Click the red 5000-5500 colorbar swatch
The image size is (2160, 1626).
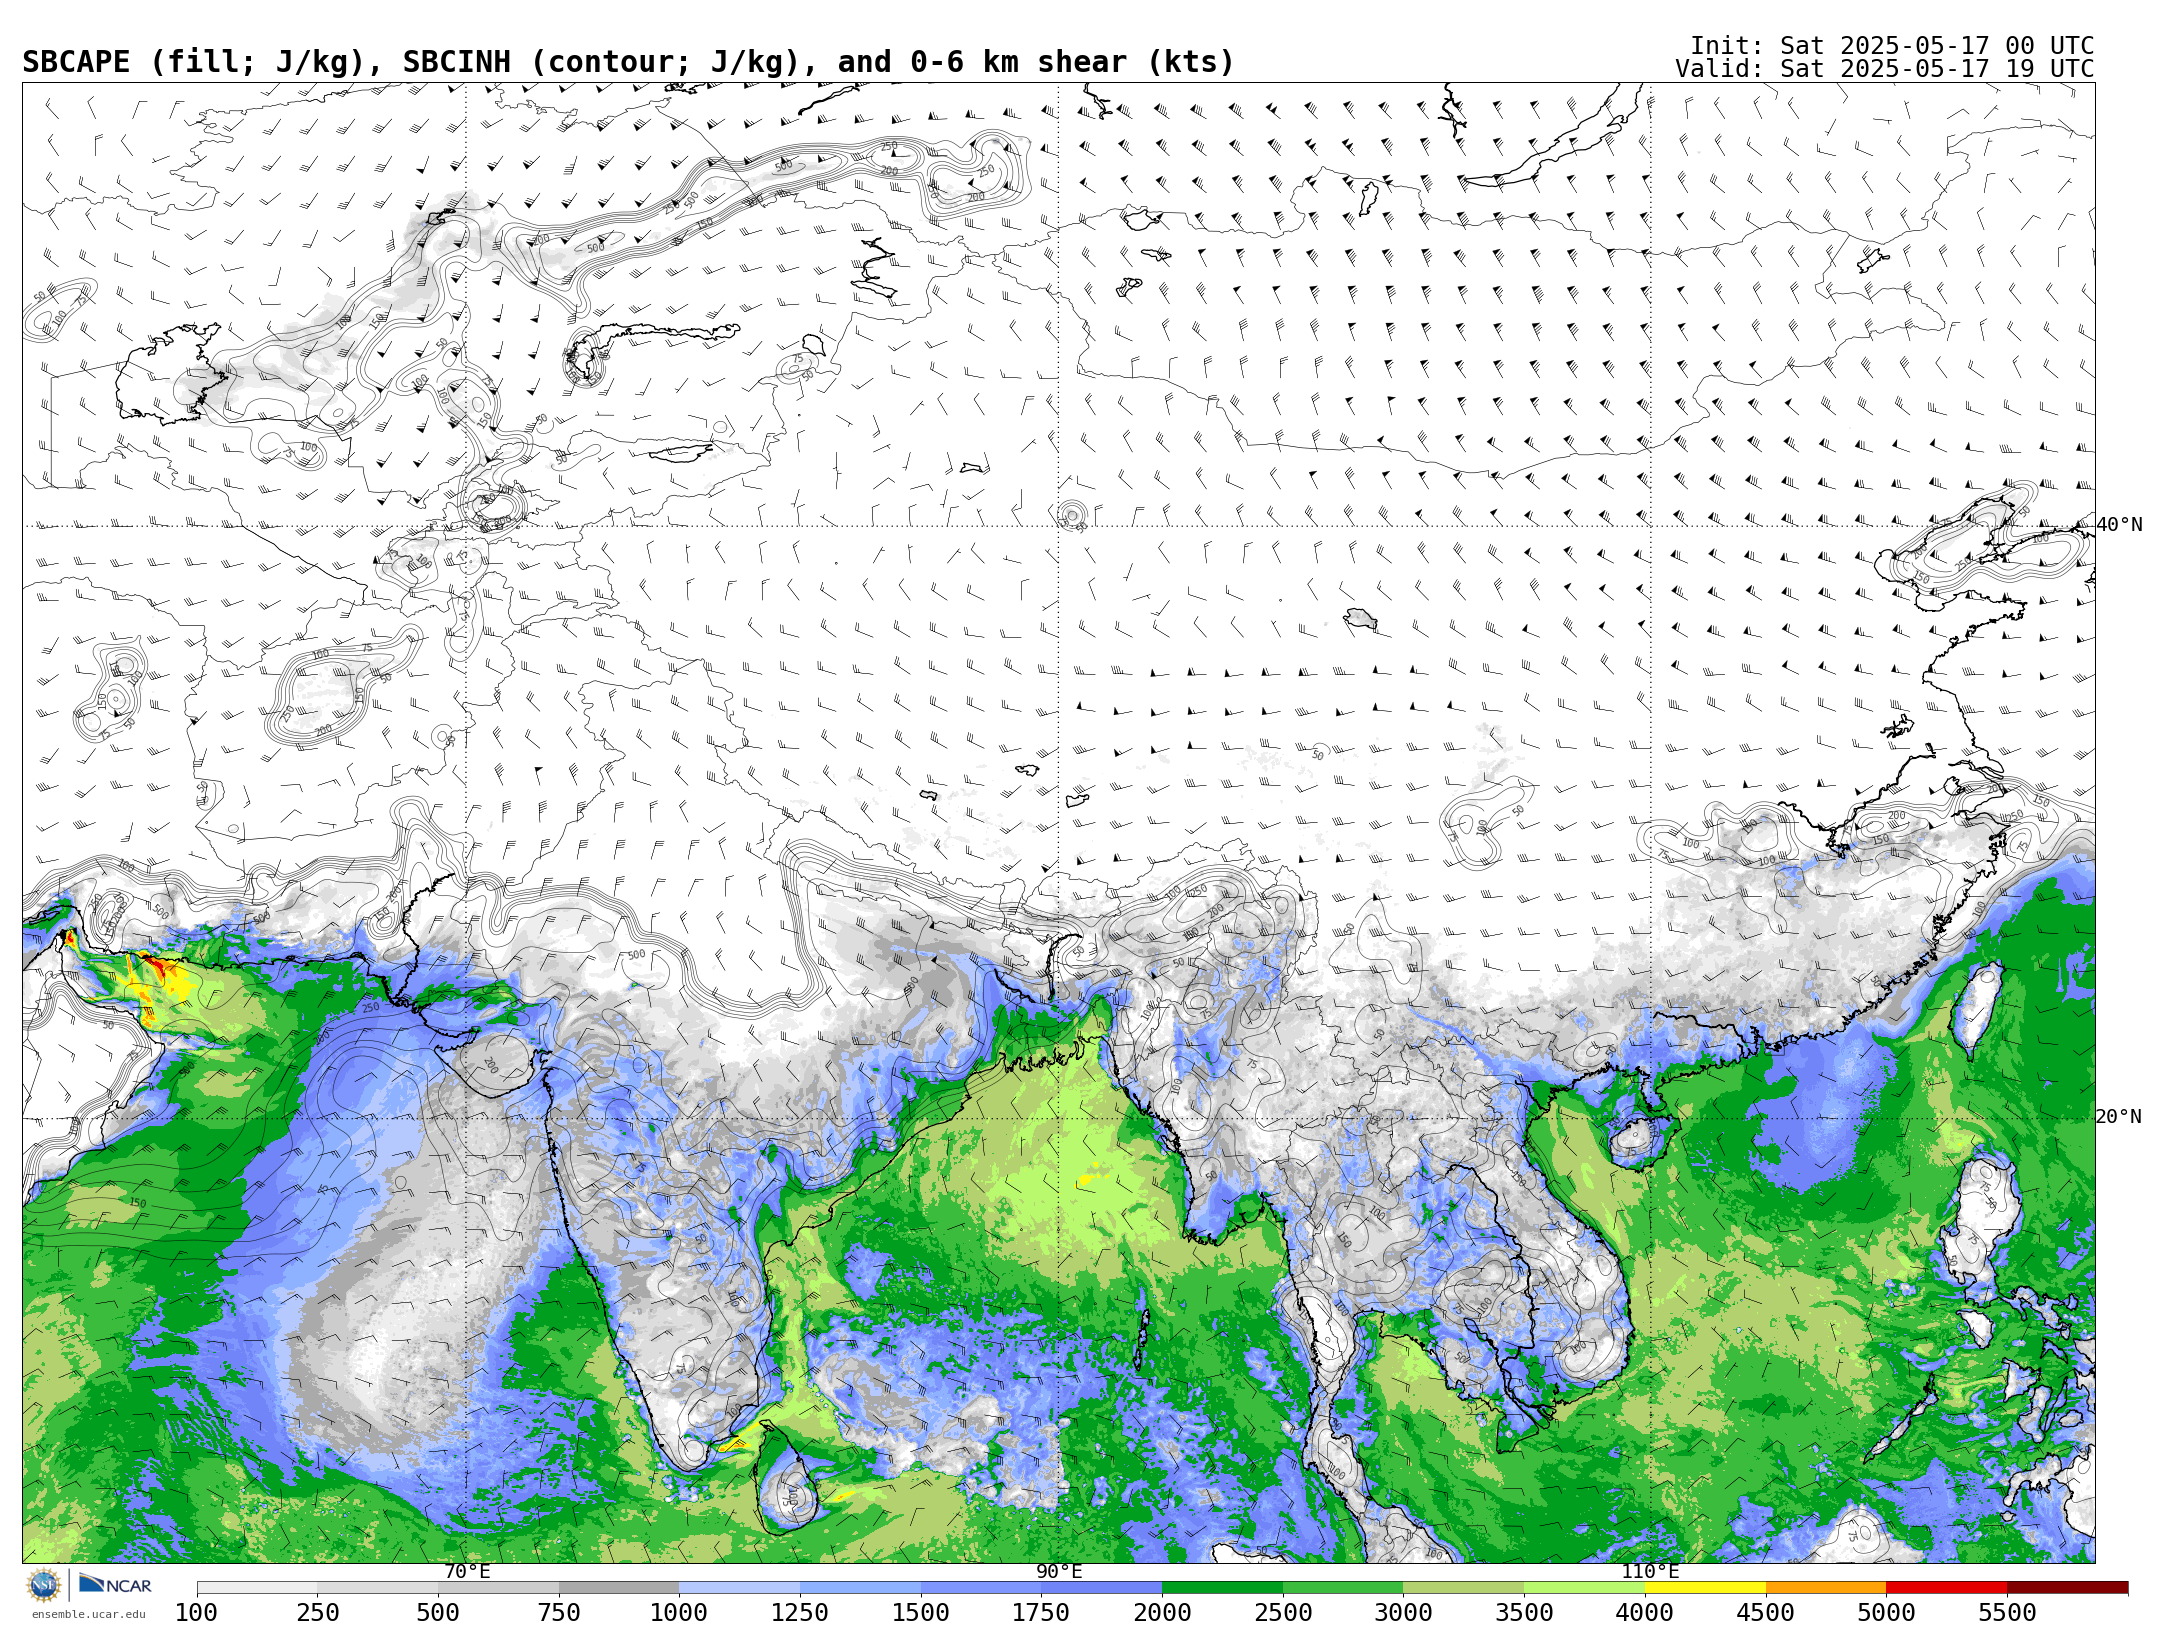tap(1946, 1588)
